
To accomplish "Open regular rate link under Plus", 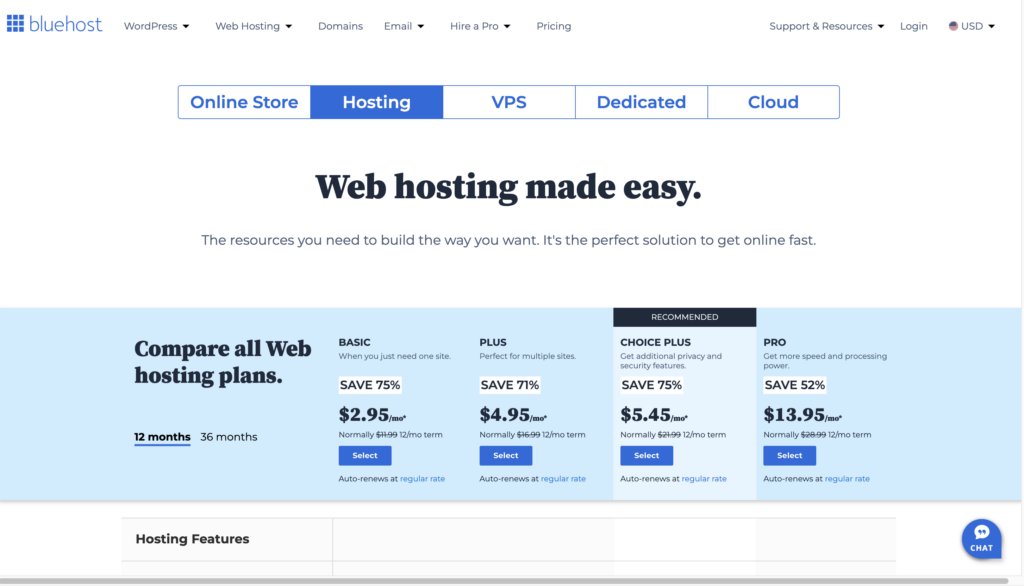I will (x=563, y=479).
